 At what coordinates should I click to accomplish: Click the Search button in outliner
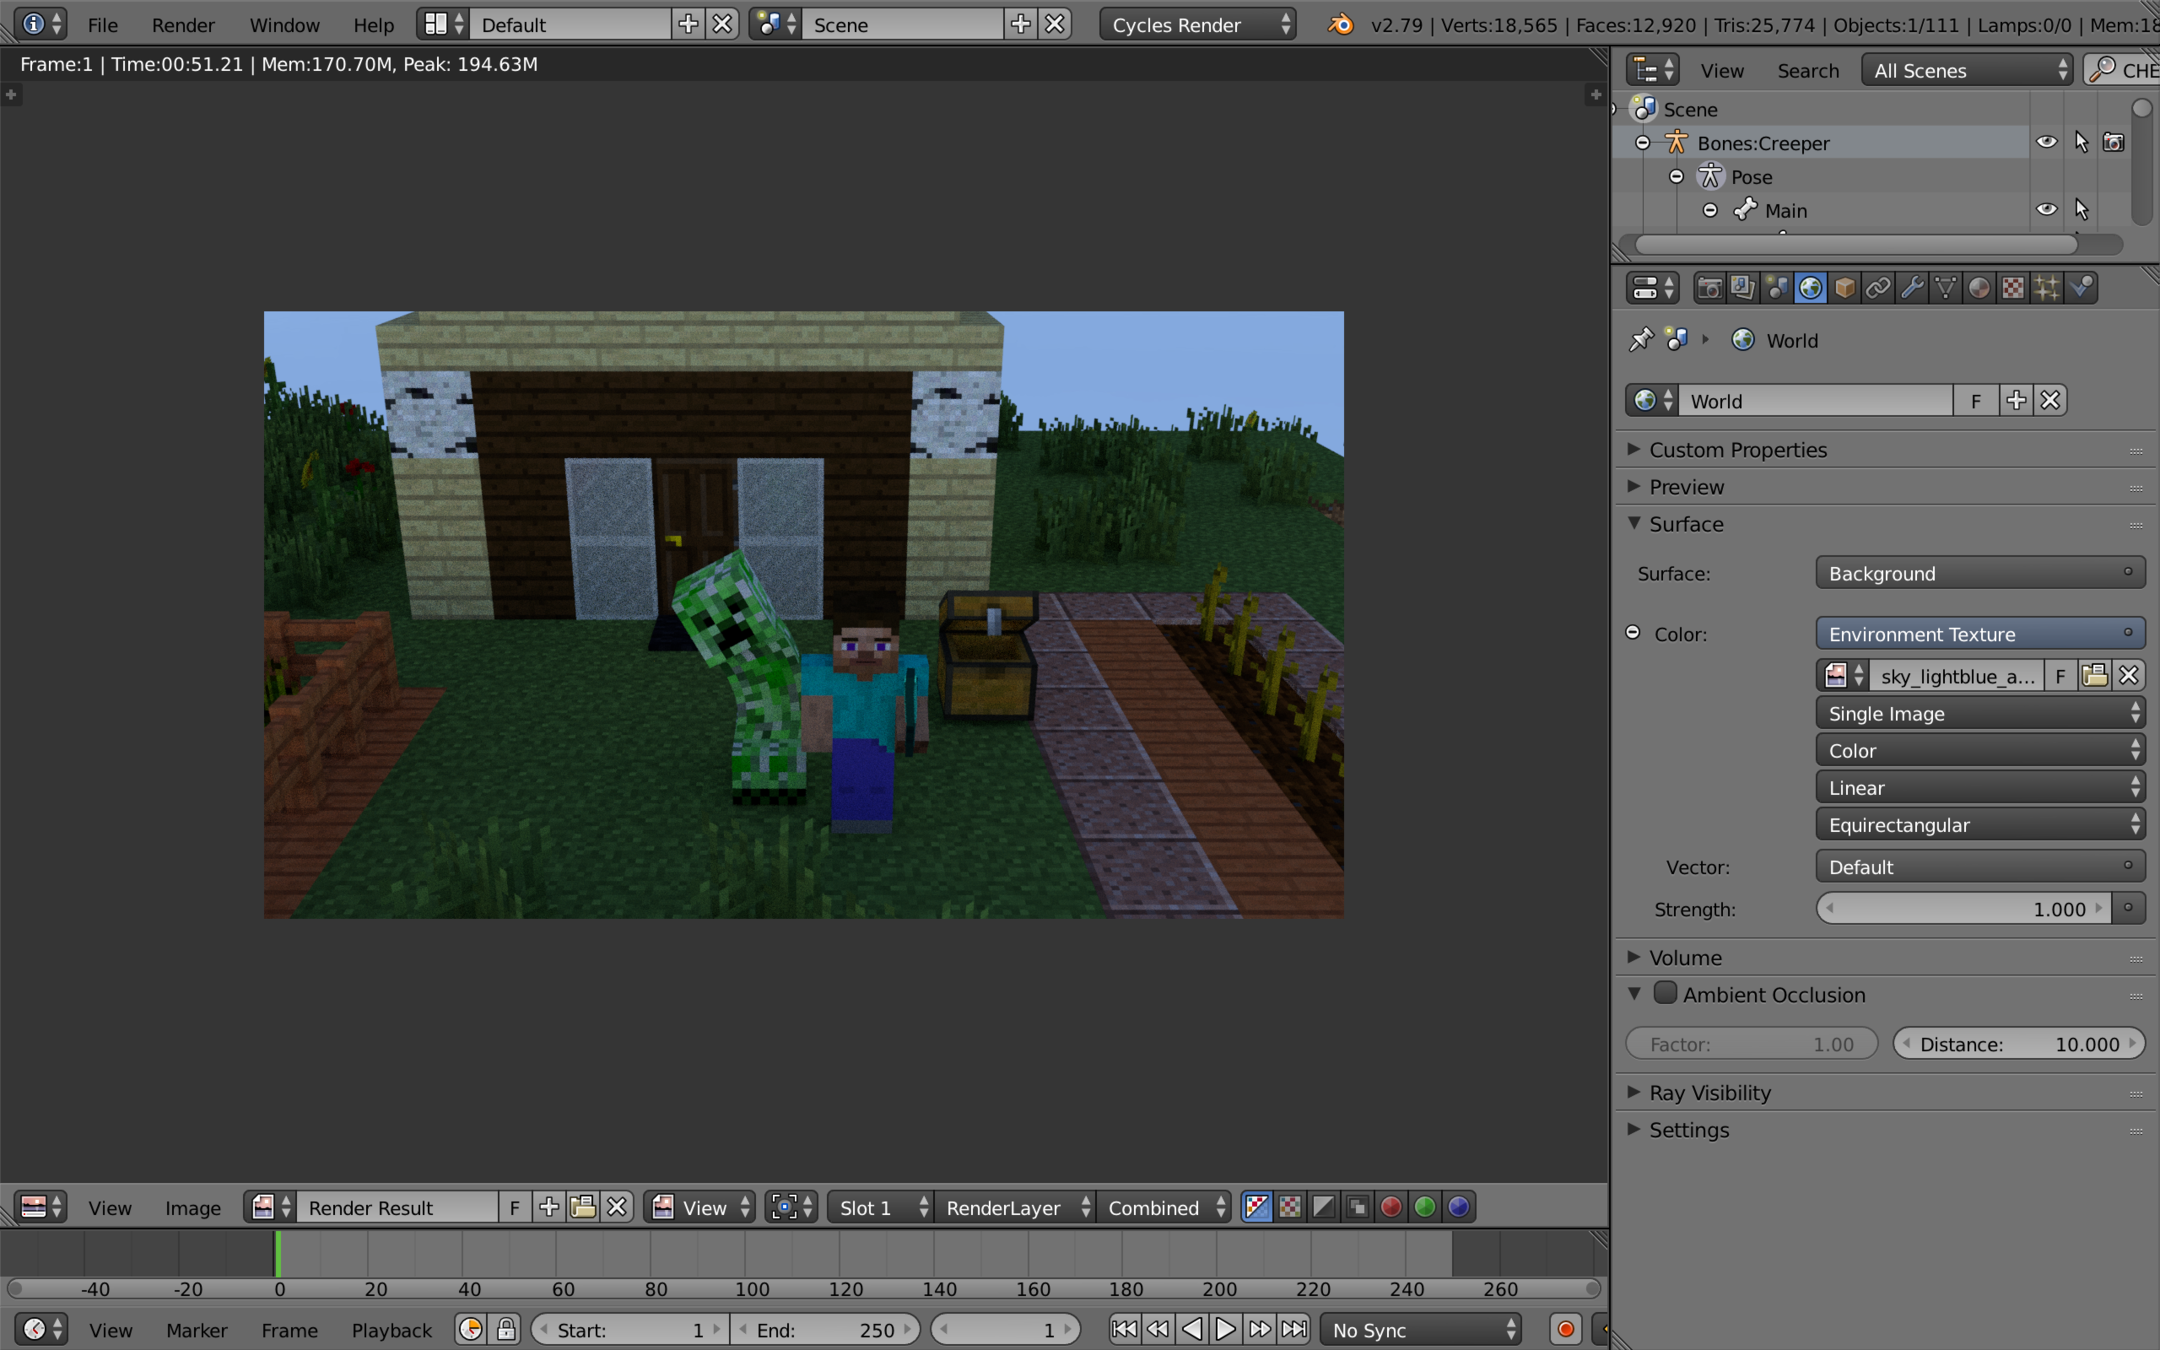(x=1807, y=70)
